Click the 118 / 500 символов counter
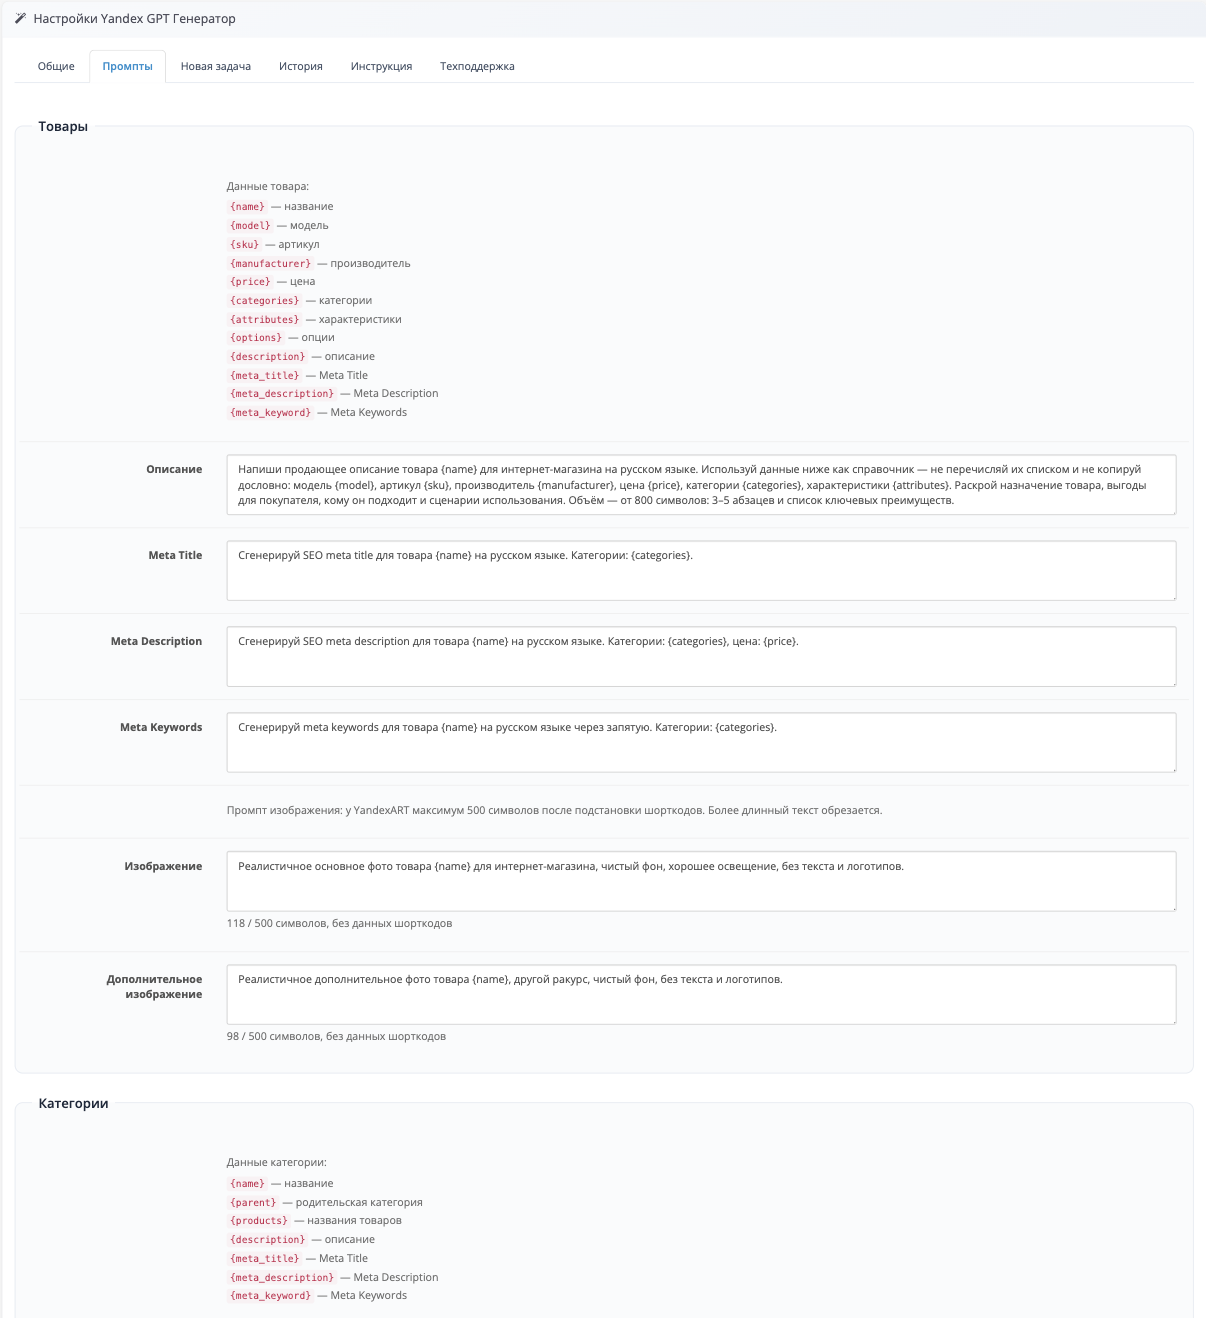The image size is (1206, 1318). click(x=339, y=923)
